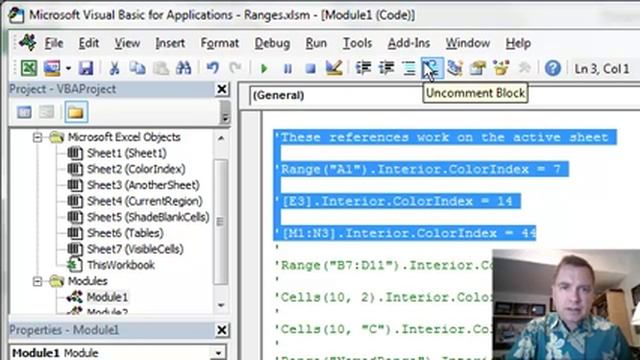Viewport: 640px width, 360px height.
Task: Click the Paste toolbar icon
Action: tap(161, 68)
